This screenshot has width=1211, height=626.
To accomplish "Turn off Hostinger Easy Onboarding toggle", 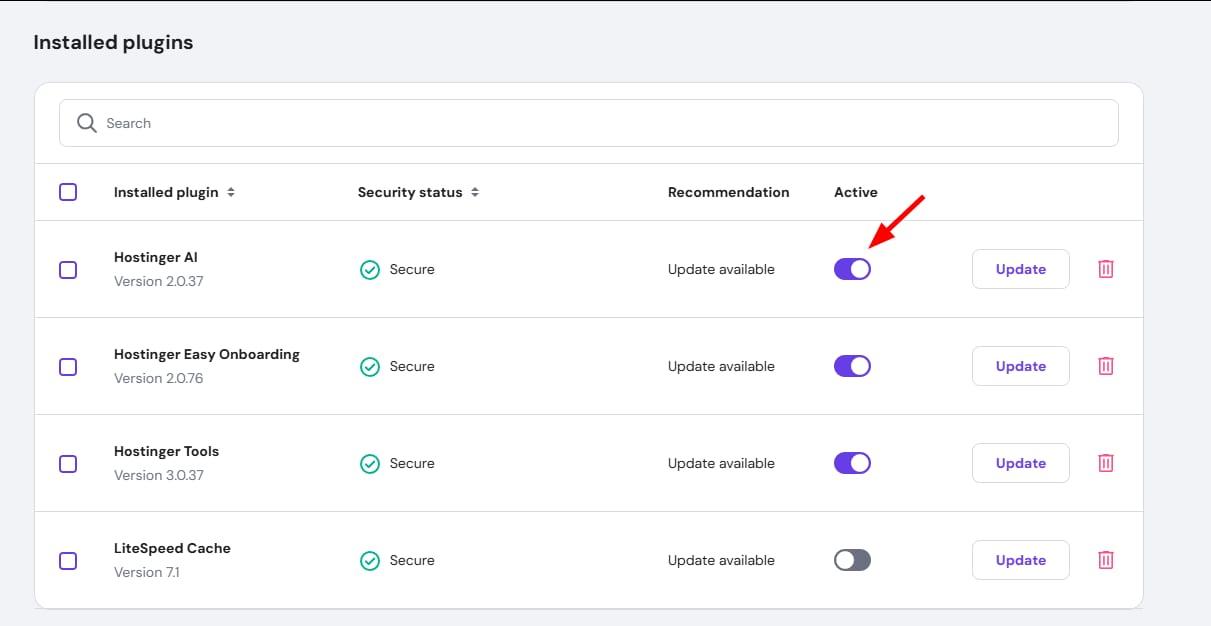I will point(852,366).
